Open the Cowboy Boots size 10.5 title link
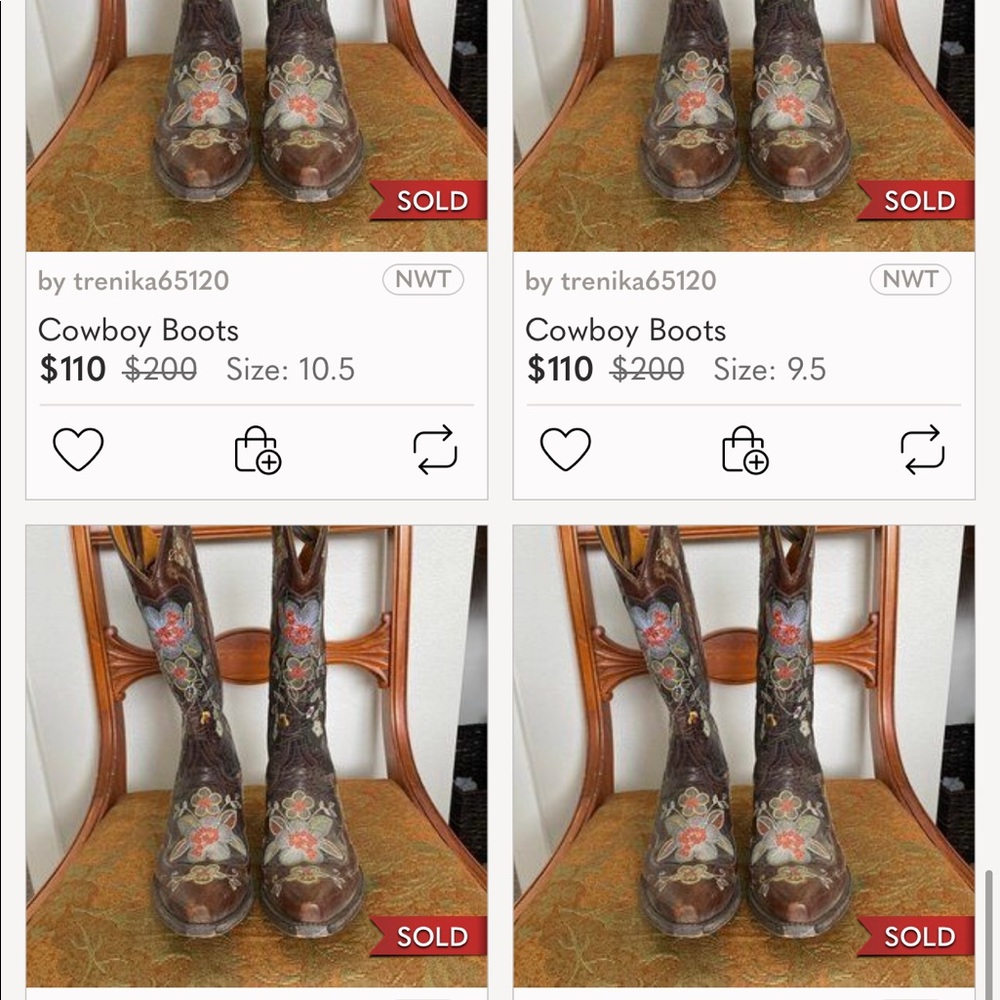Viewport: 1000px width, 1000px height. (x=138, y=330)
